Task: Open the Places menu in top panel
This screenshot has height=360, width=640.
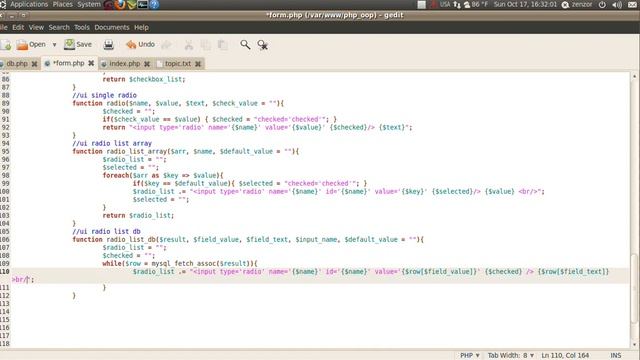Action: click(x=62, y=4)
